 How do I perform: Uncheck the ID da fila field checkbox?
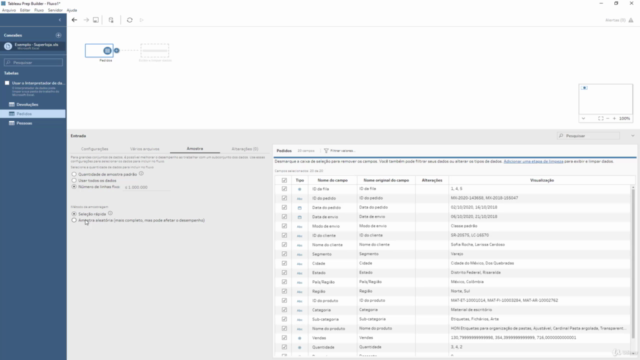284,189
